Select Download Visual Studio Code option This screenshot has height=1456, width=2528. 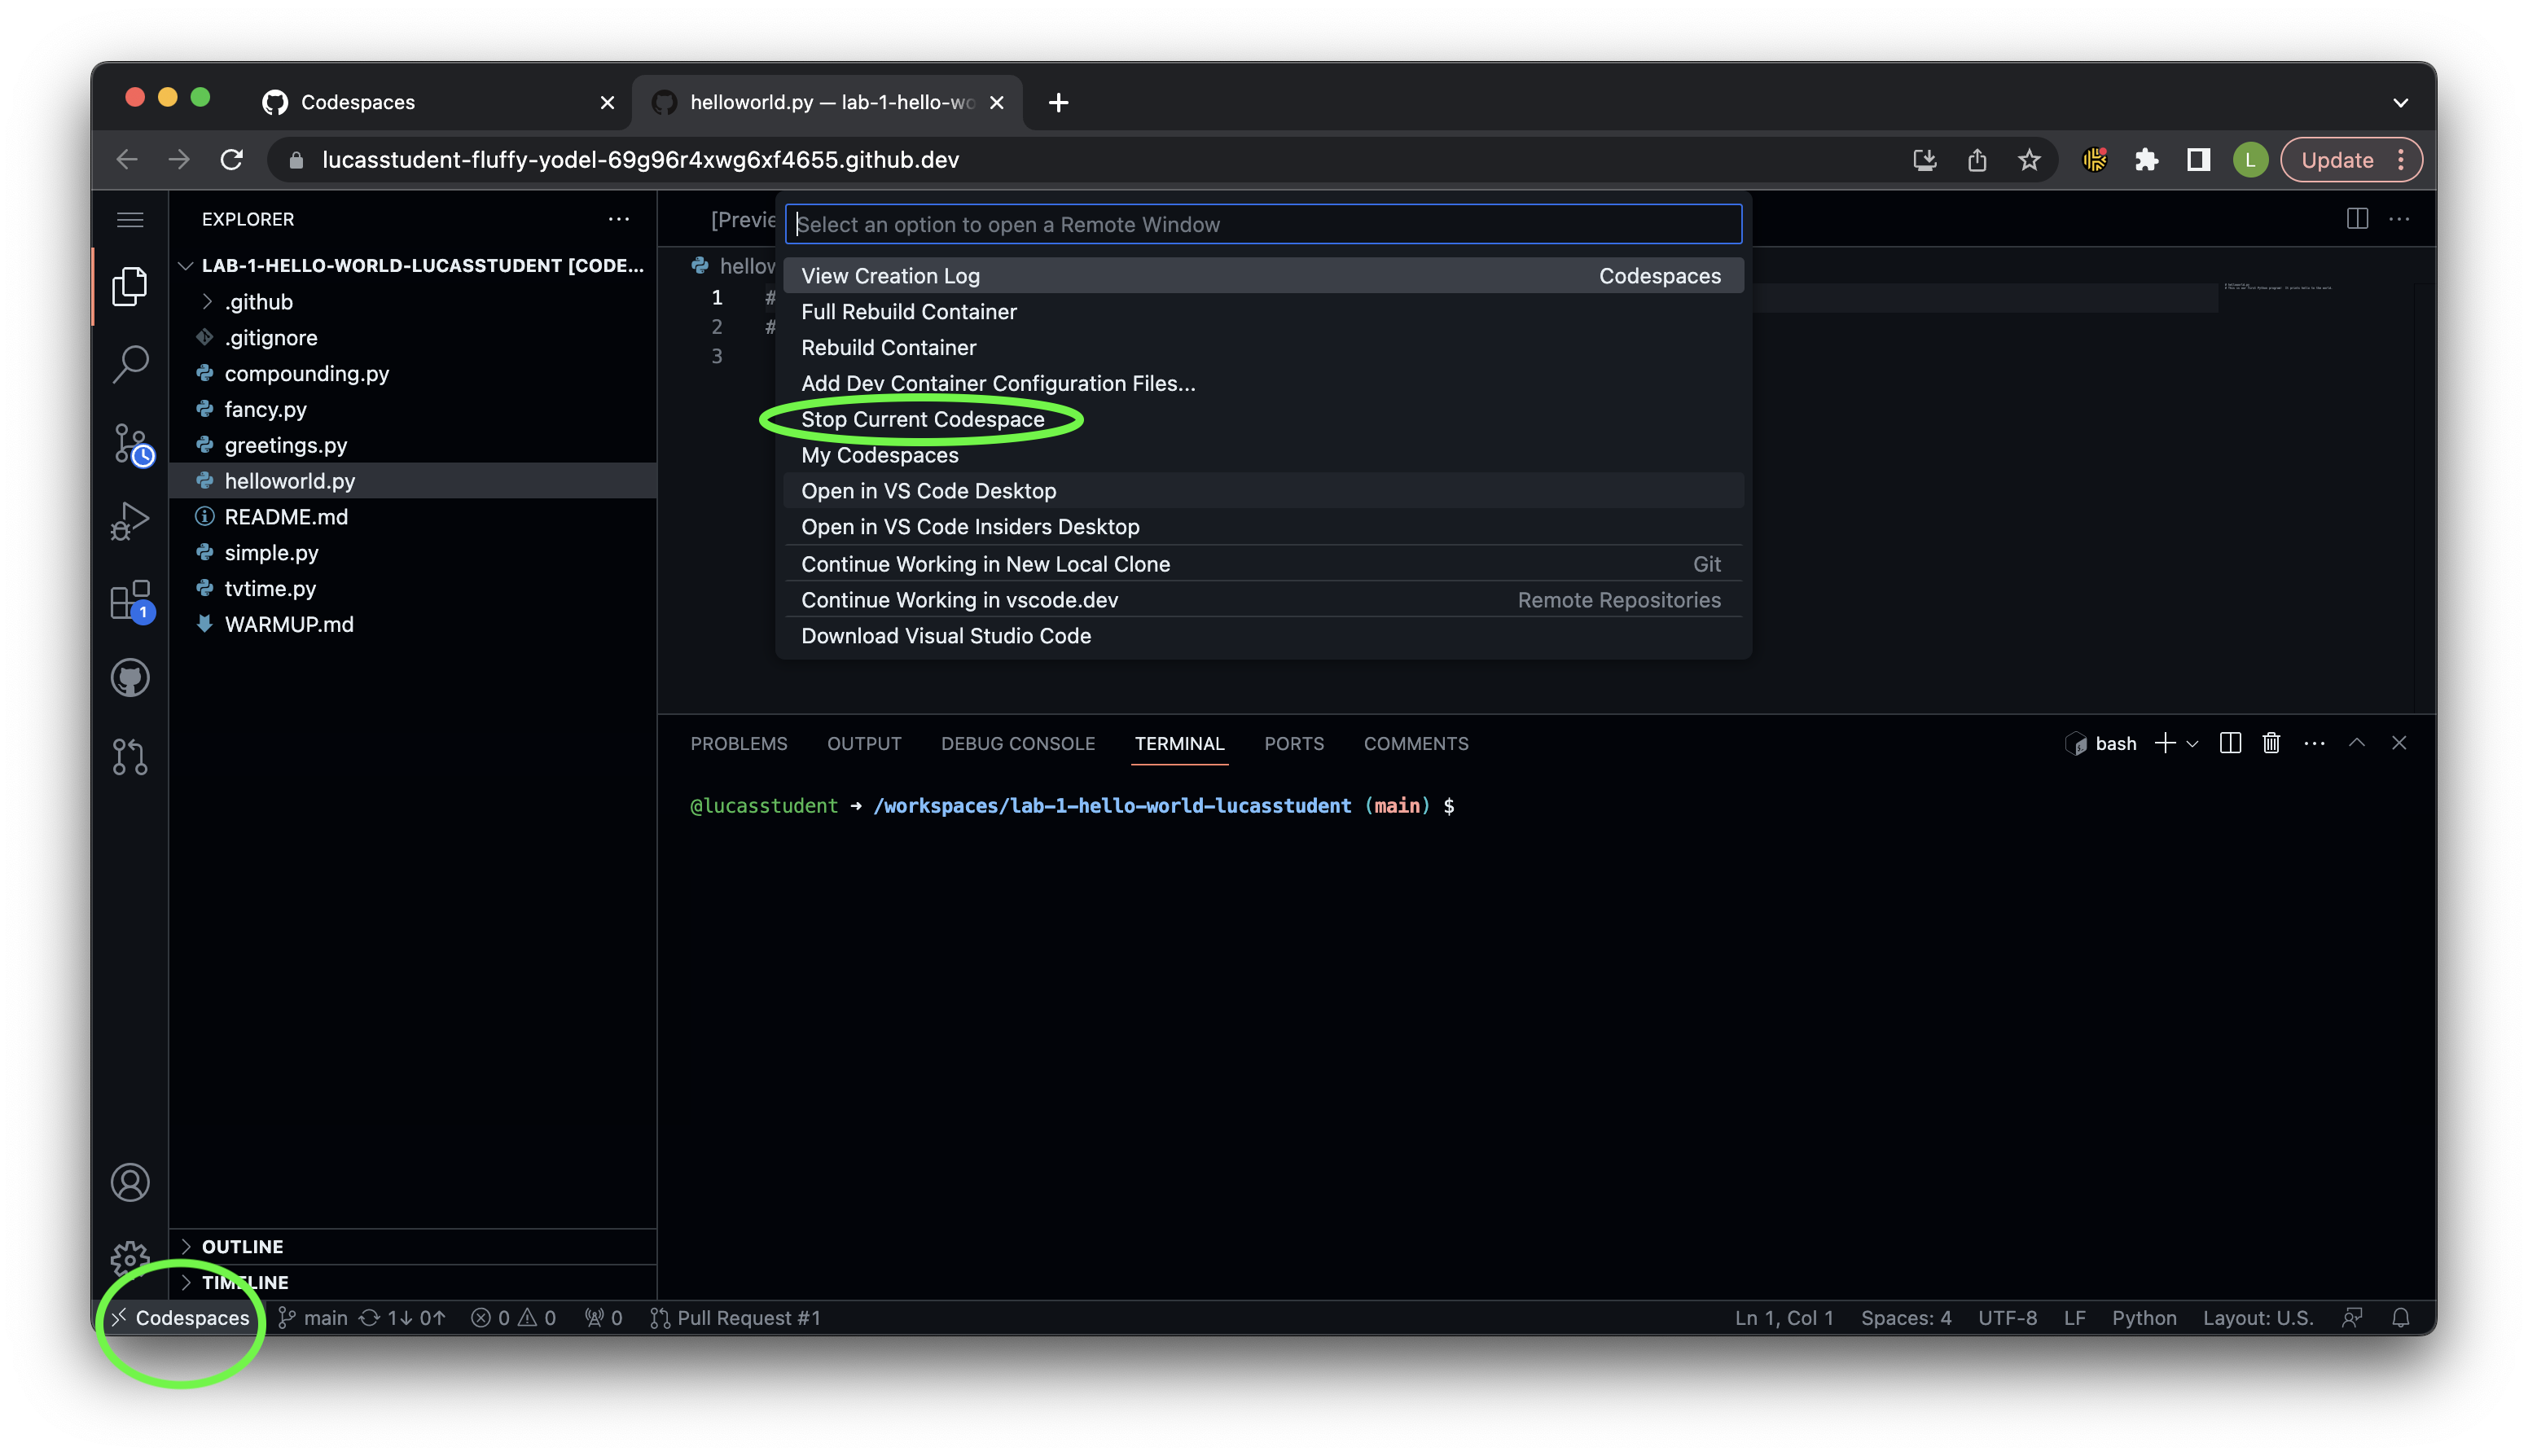pos(1263,636)
